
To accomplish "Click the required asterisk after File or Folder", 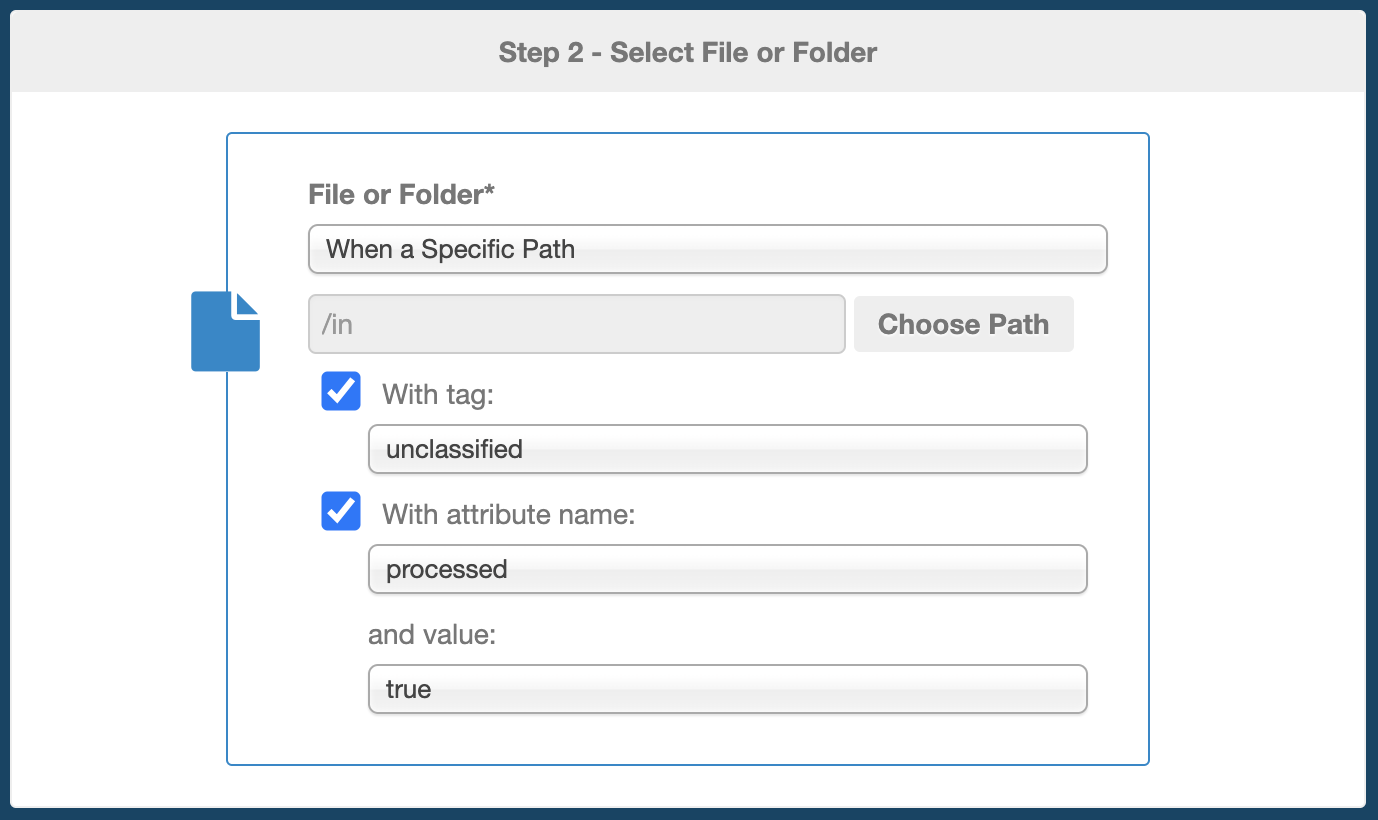I will 490,191.
